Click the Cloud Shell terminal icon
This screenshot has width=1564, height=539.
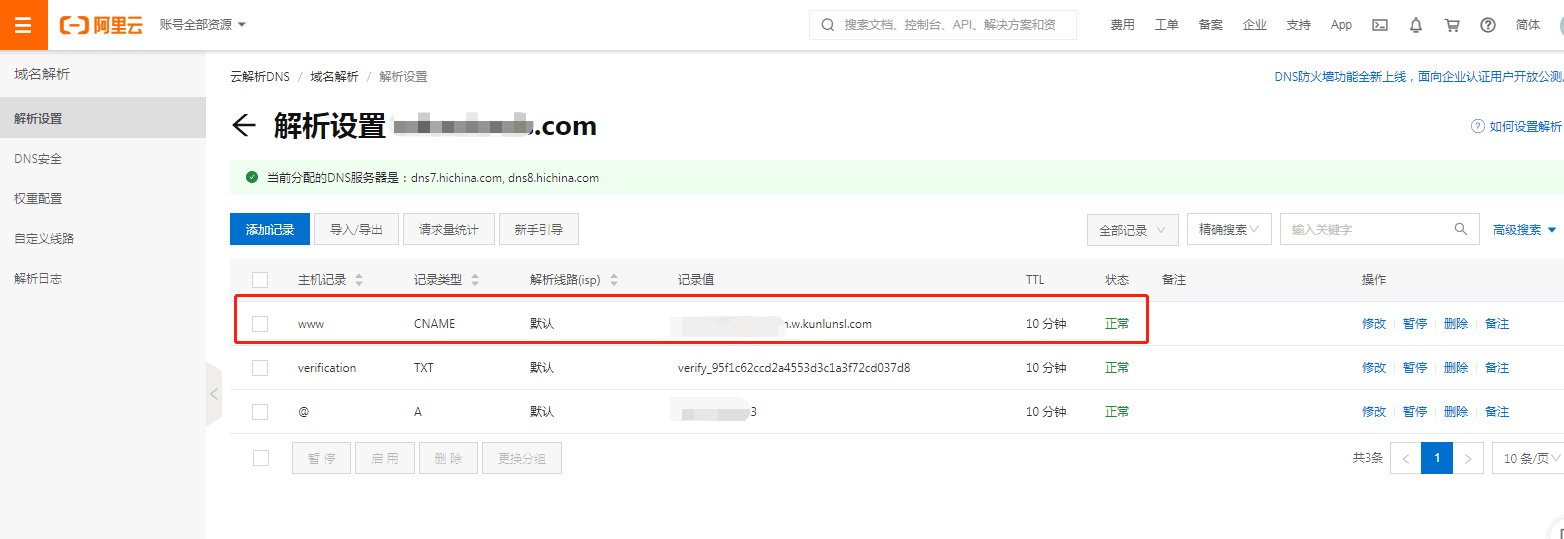click(x=1379, y=25)
